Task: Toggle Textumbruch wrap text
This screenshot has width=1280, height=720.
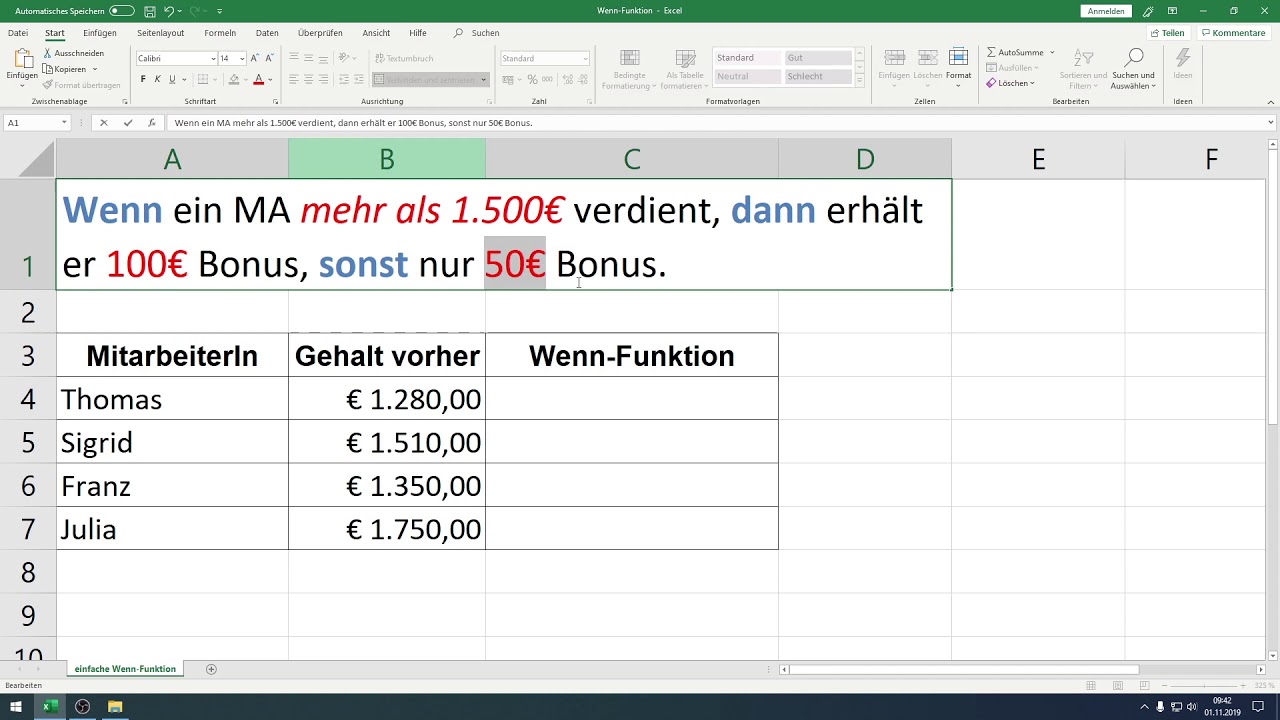Action: (403, 59)
